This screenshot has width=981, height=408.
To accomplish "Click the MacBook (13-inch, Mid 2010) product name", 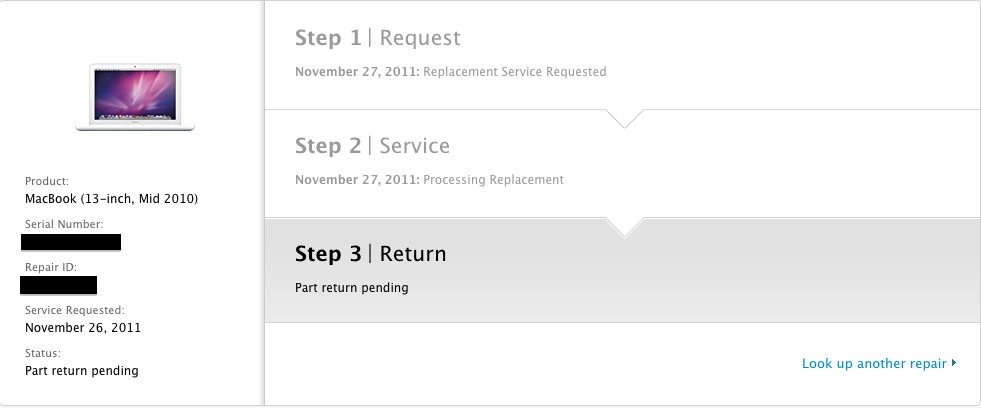I will (111, 199).
